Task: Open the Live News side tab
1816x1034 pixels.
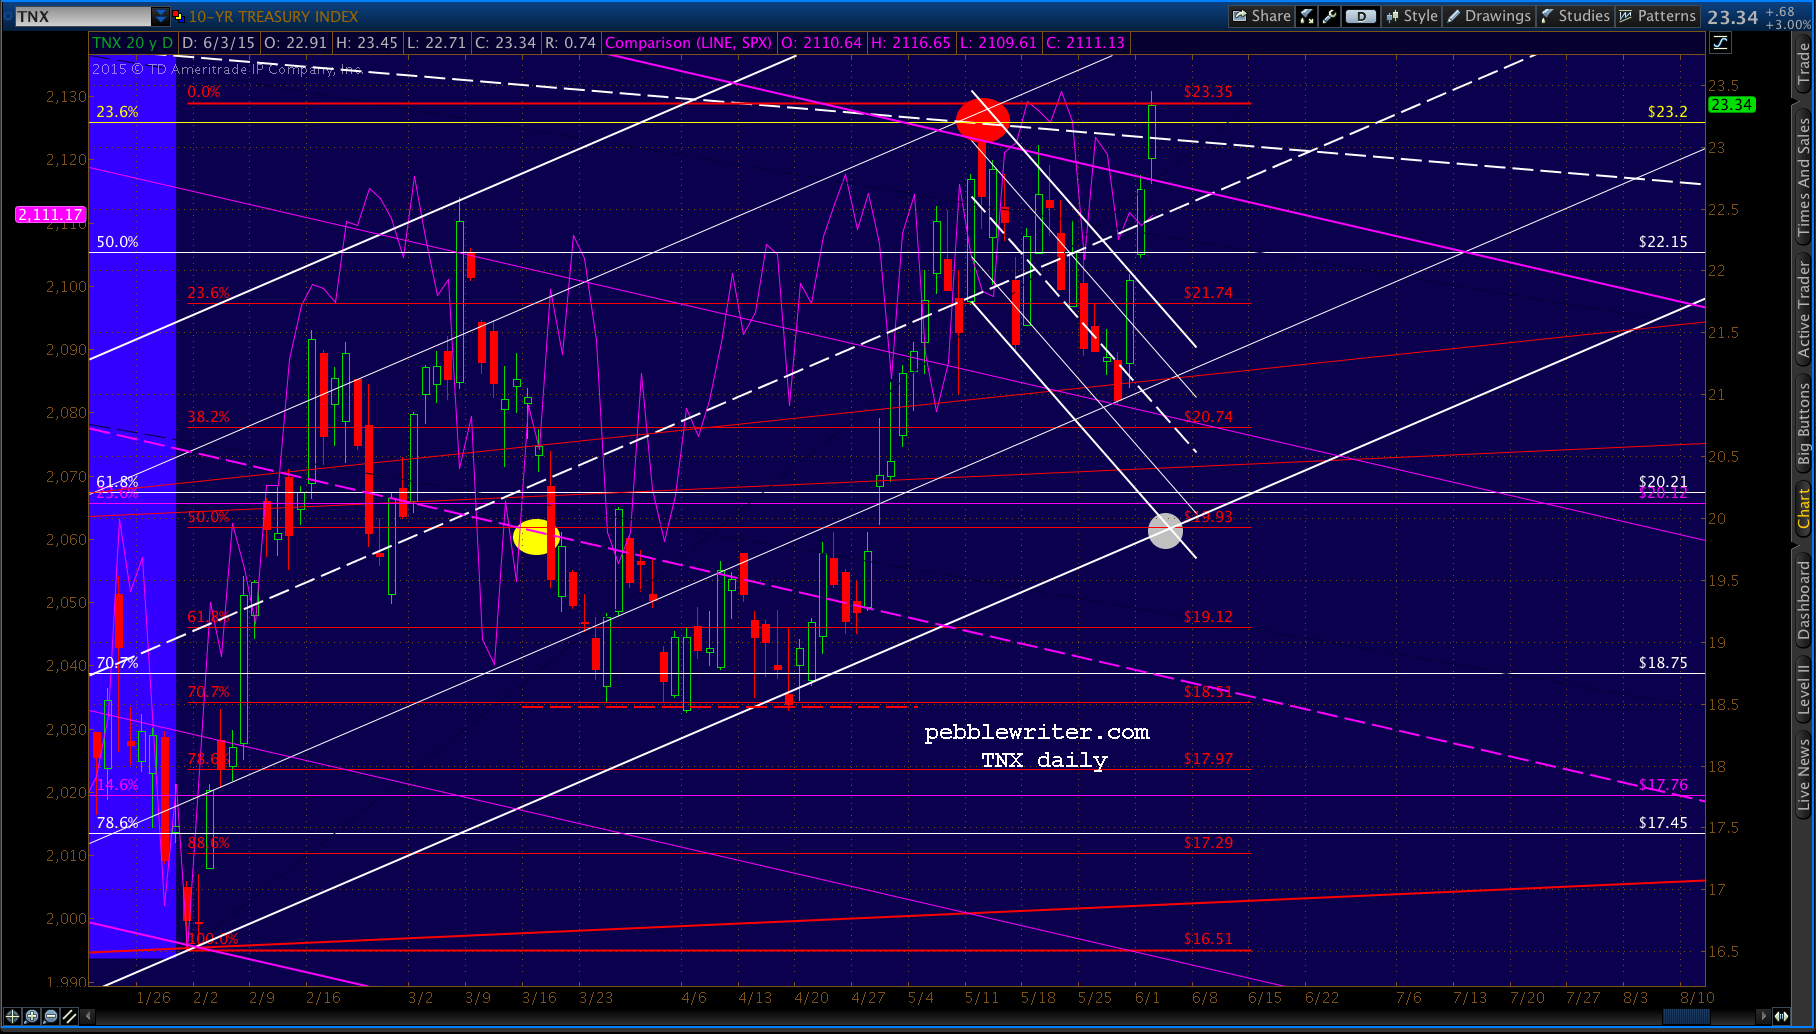Action: tap(1804, 774)
